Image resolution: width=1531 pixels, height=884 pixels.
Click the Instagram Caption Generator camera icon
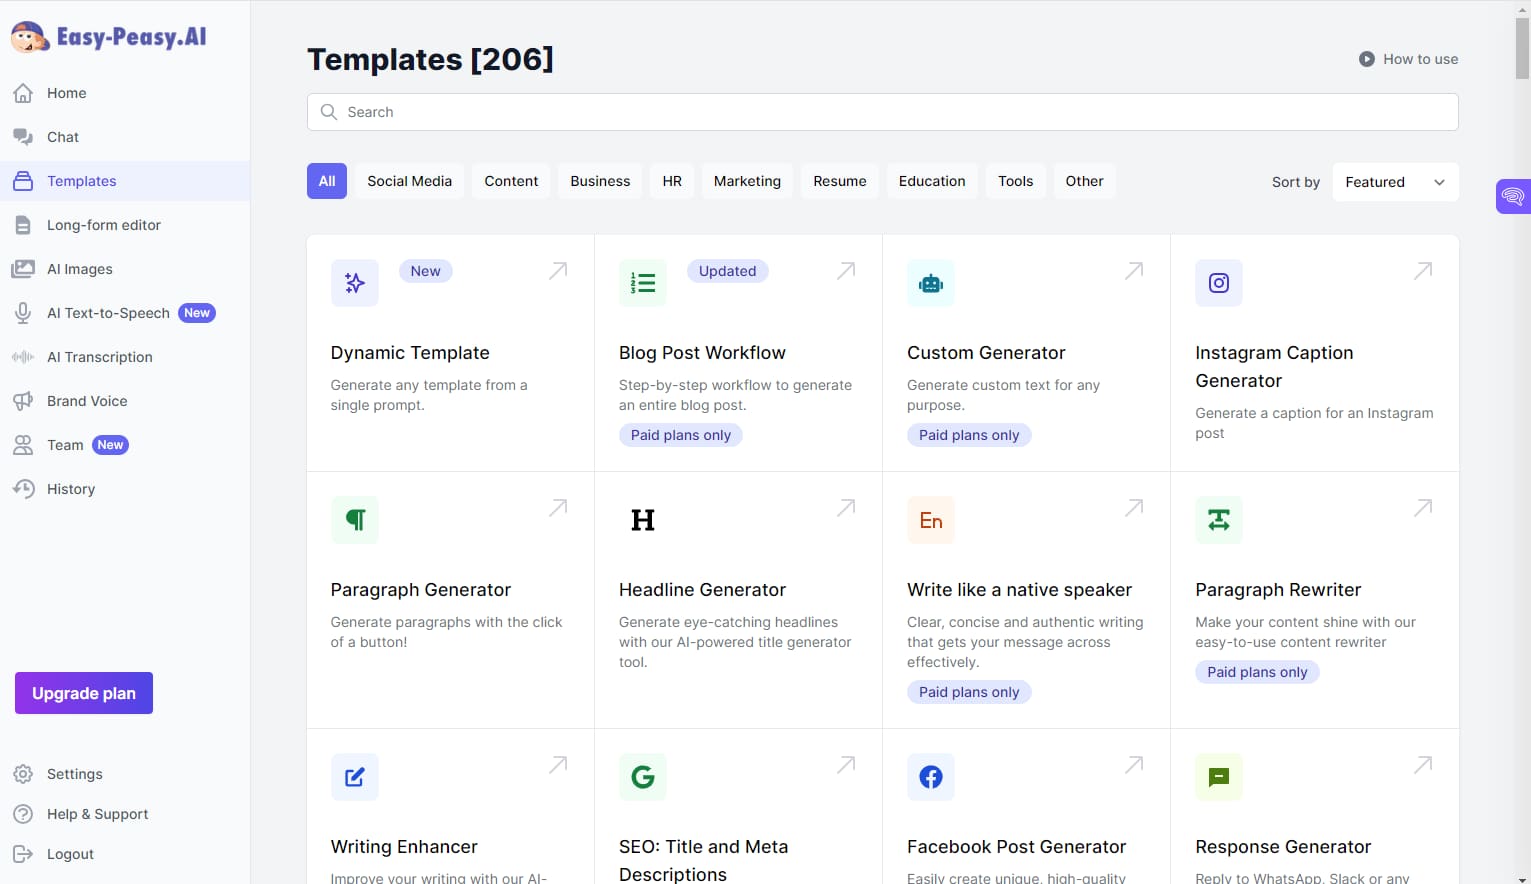(x=1219, y=283)
